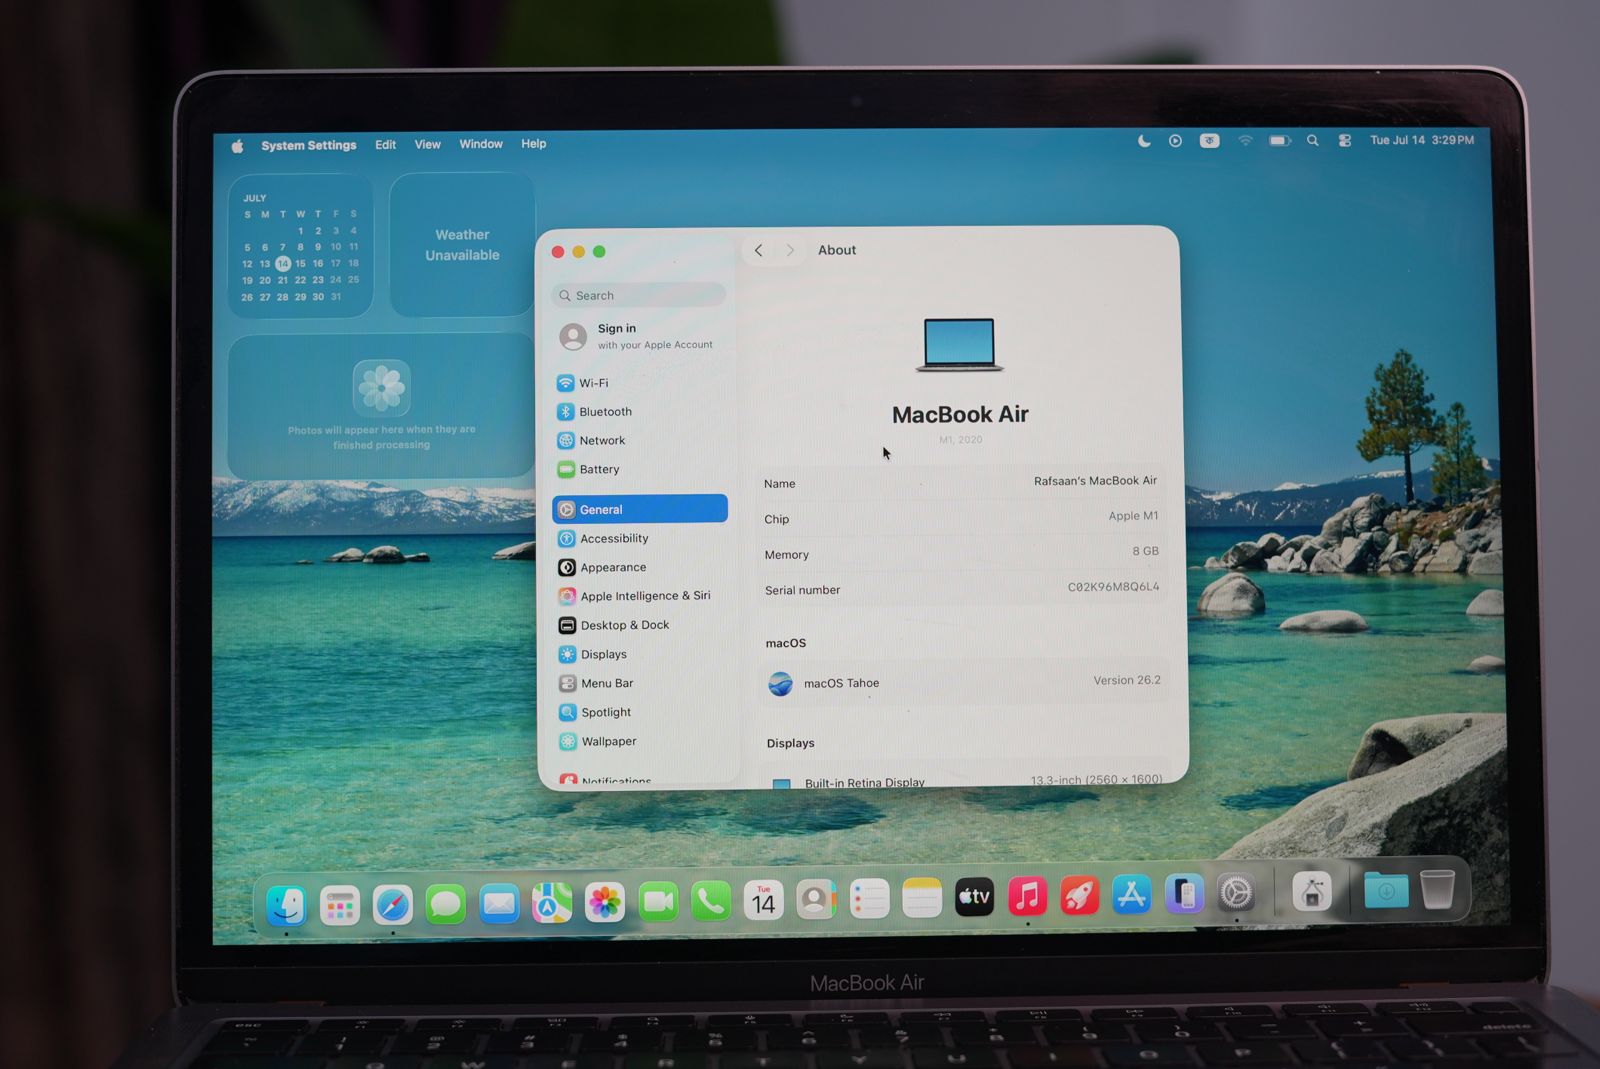Viewport: 1600px width, 1069px height.
Task: Open the Phone app from the Dock
Action: 711,902
